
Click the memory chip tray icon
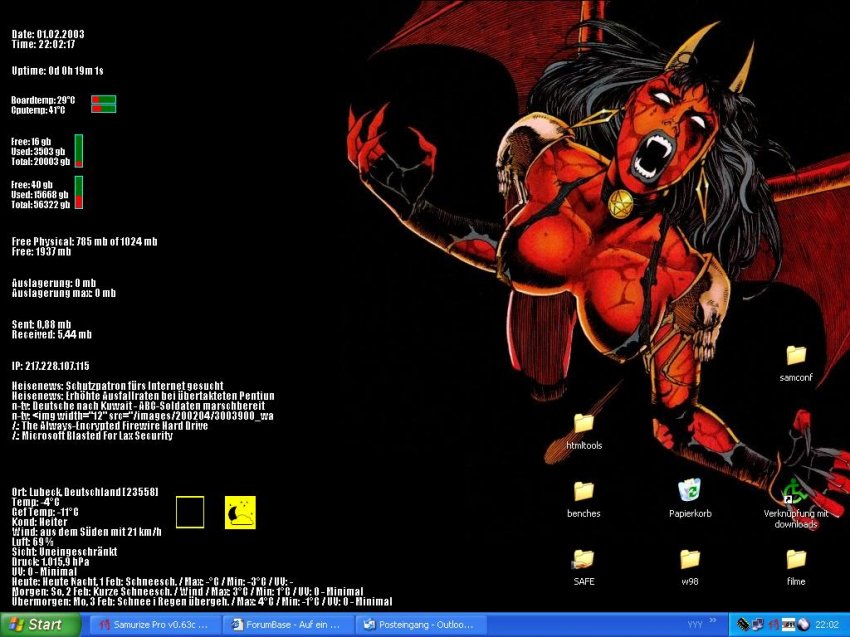tap(743, 625)
